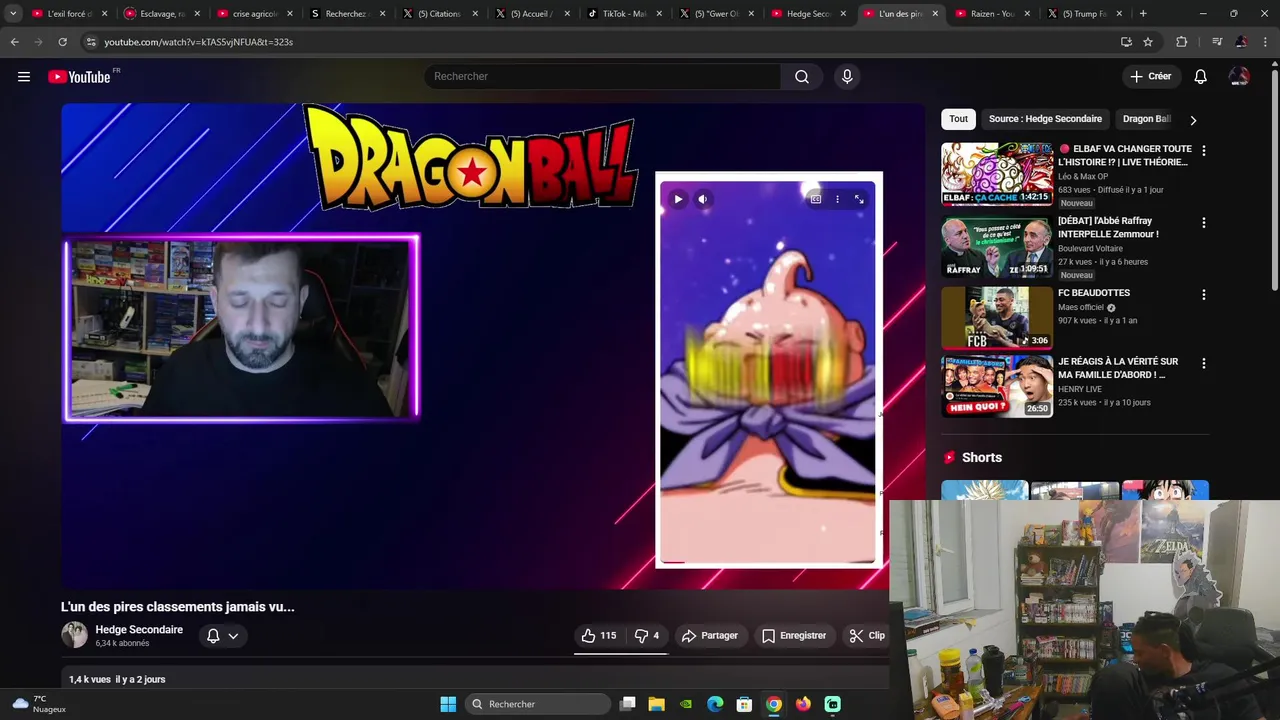View site information icon in address bar

(91, 42)
